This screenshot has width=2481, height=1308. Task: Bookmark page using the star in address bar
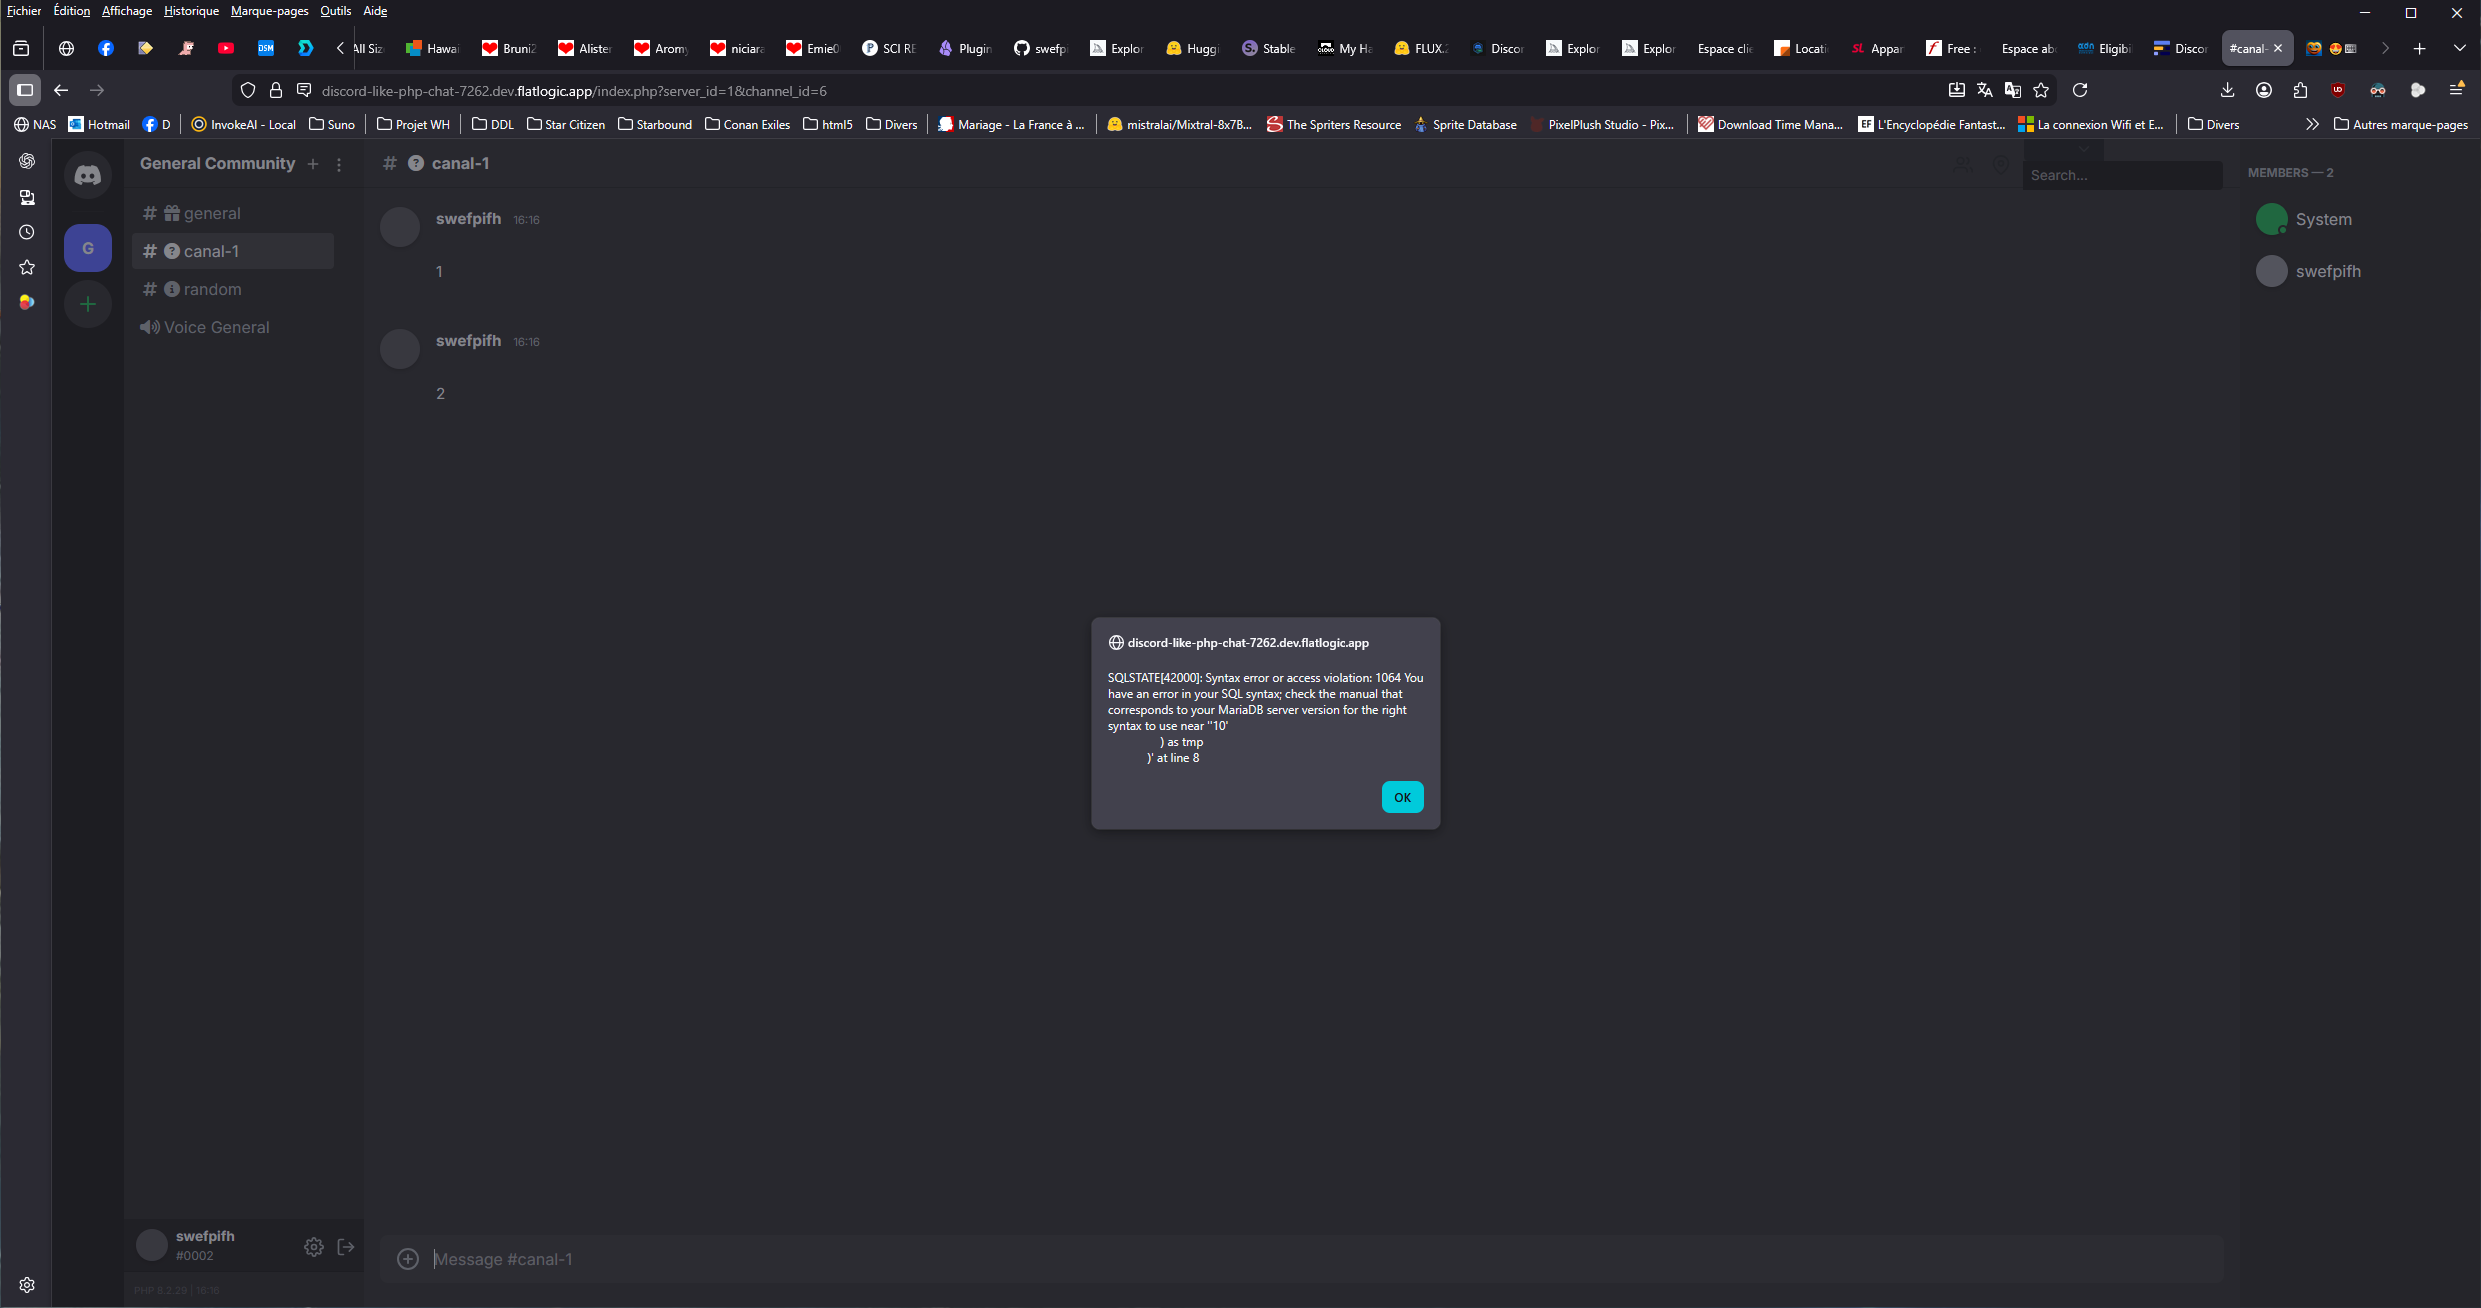click(x=2041, y=90)
